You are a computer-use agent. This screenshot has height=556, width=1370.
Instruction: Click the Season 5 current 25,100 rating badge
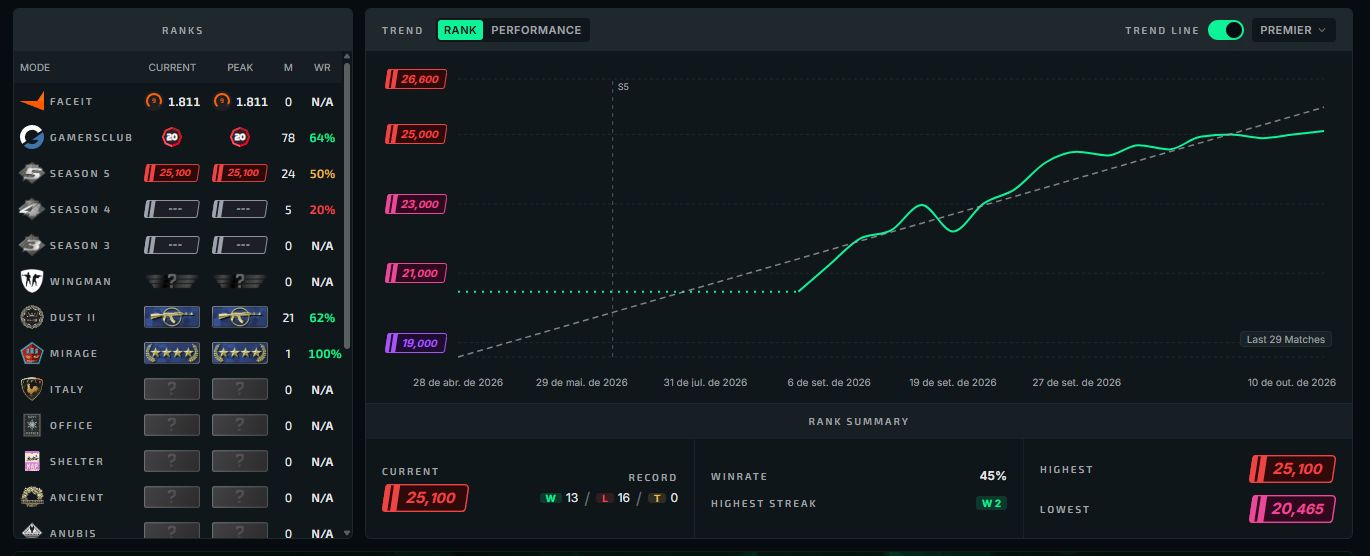(x=172, y=173)
